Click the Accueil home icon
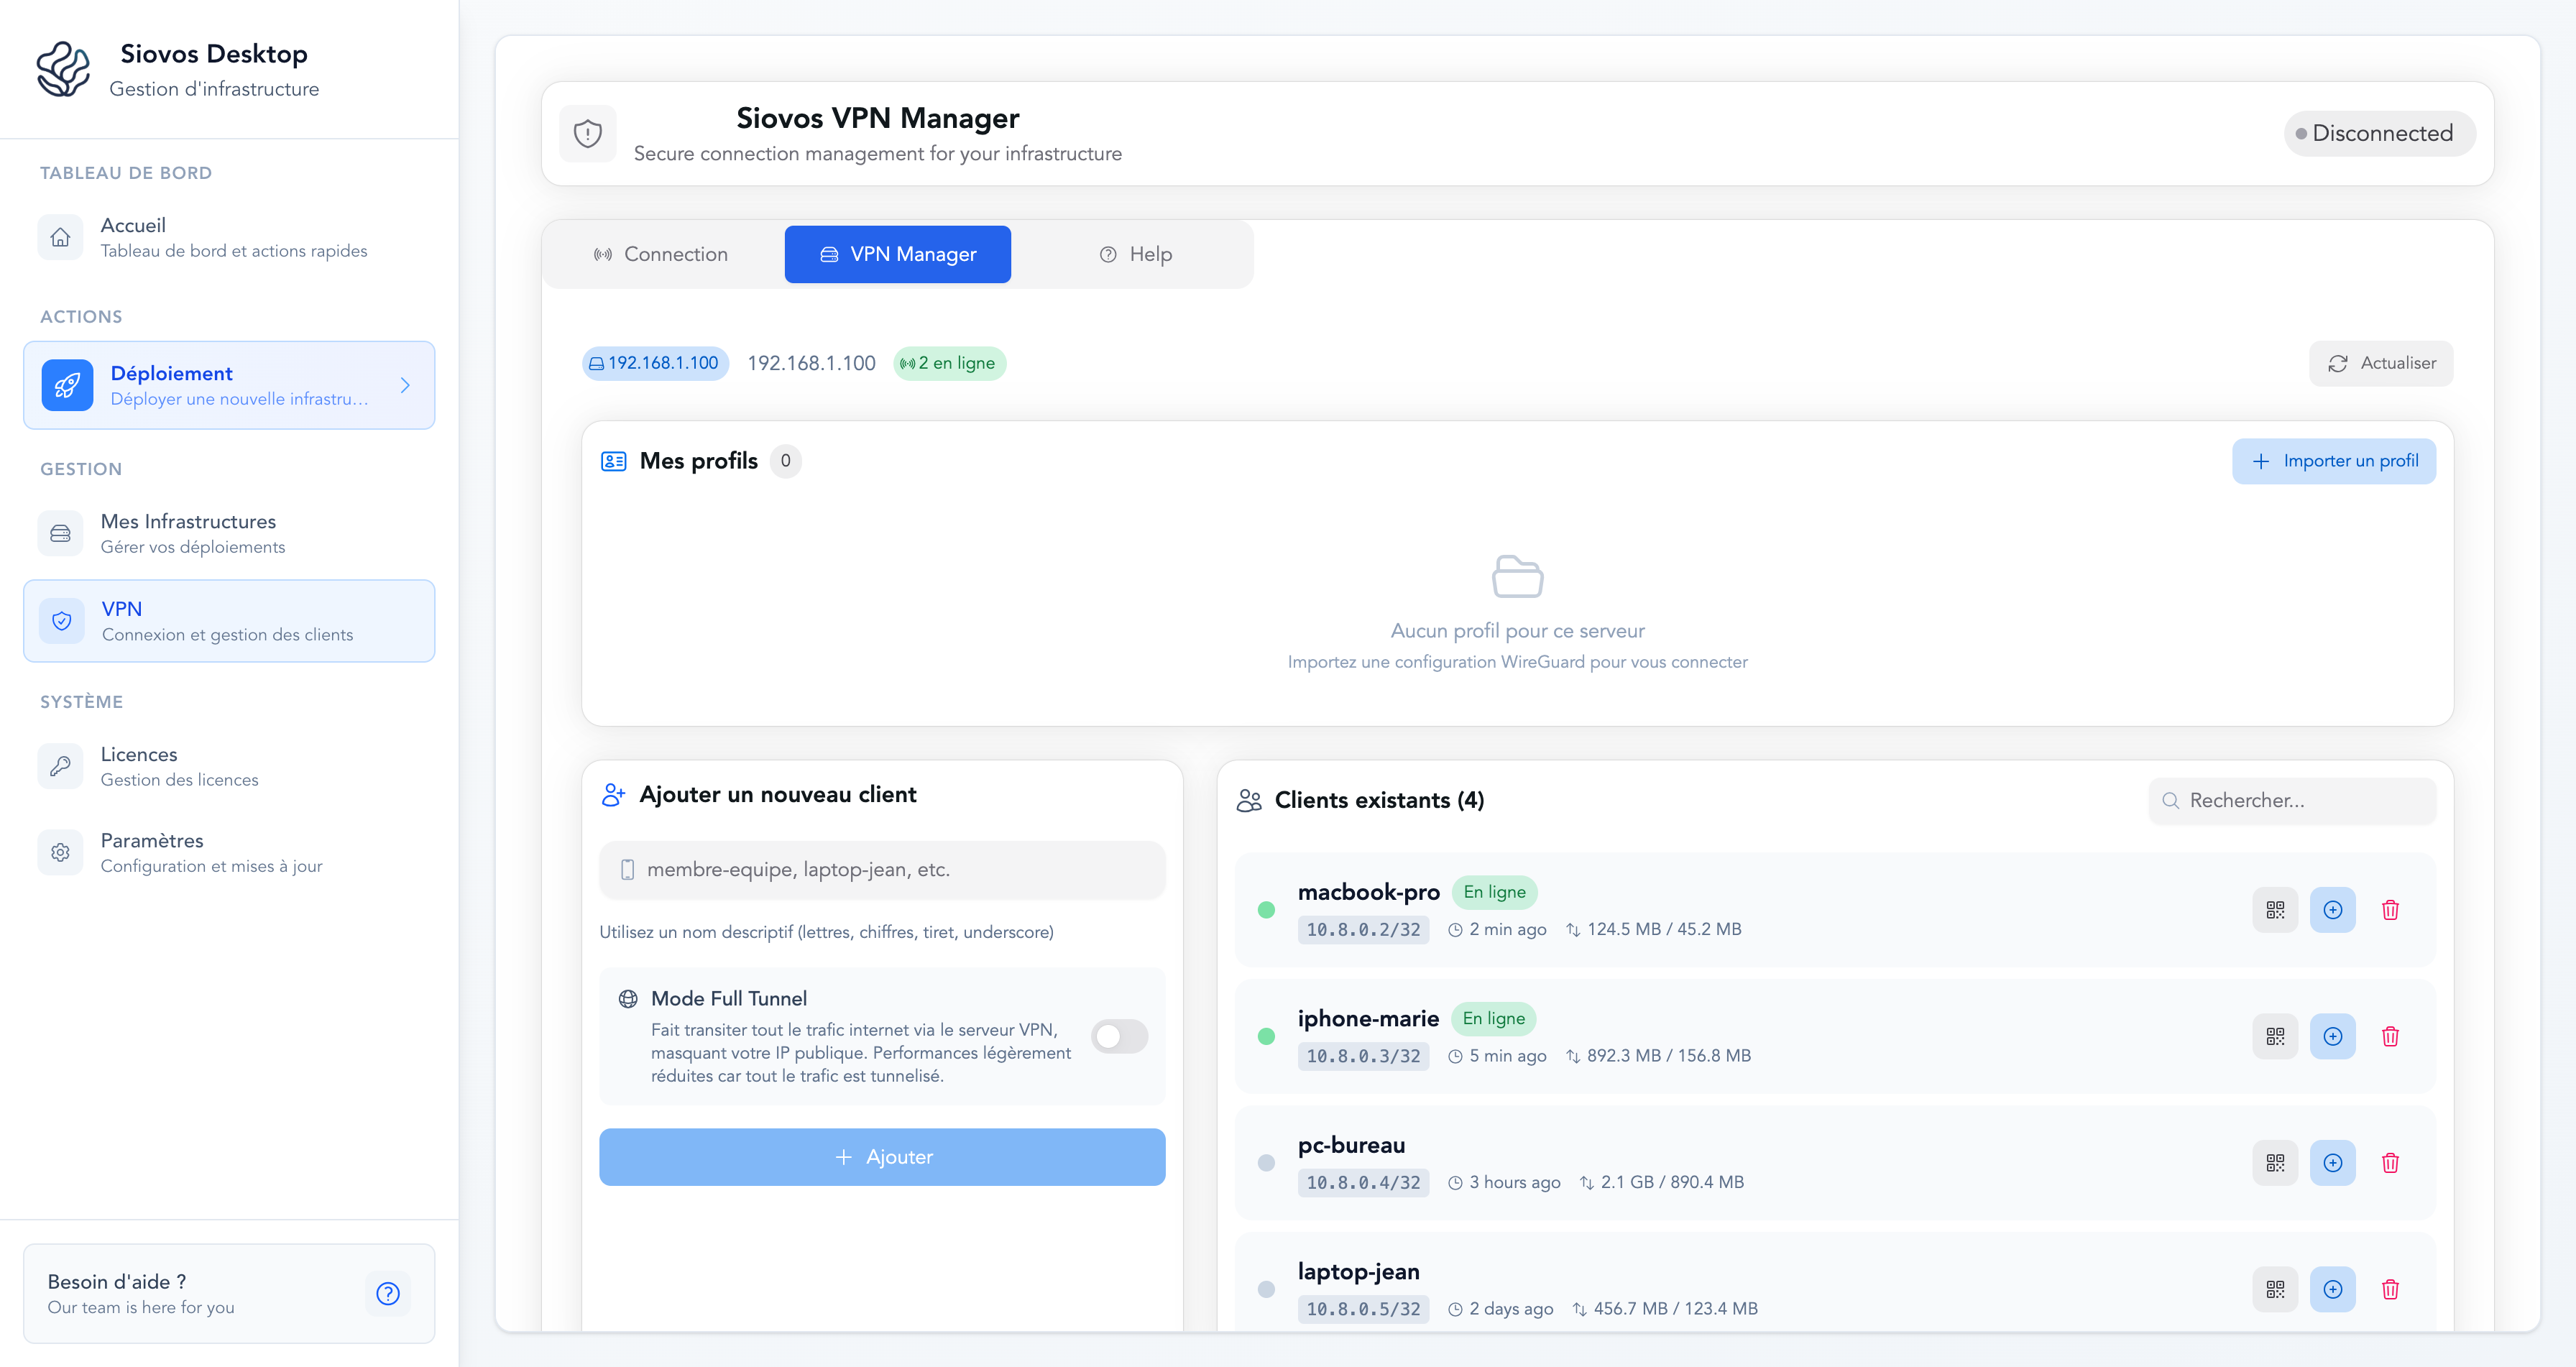The height and width of the screenshot is (1367, 2576). point(60,237)
